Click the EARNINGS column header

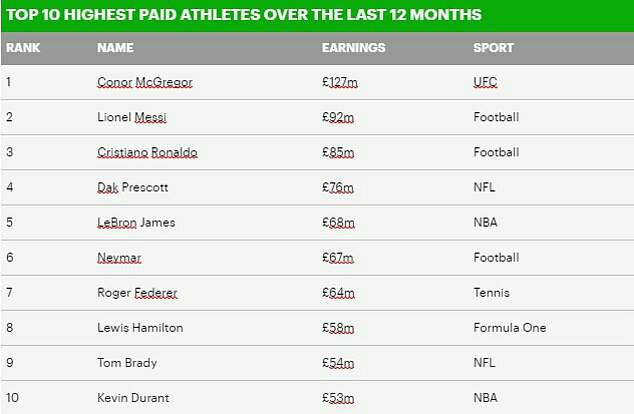coord(353,48)
